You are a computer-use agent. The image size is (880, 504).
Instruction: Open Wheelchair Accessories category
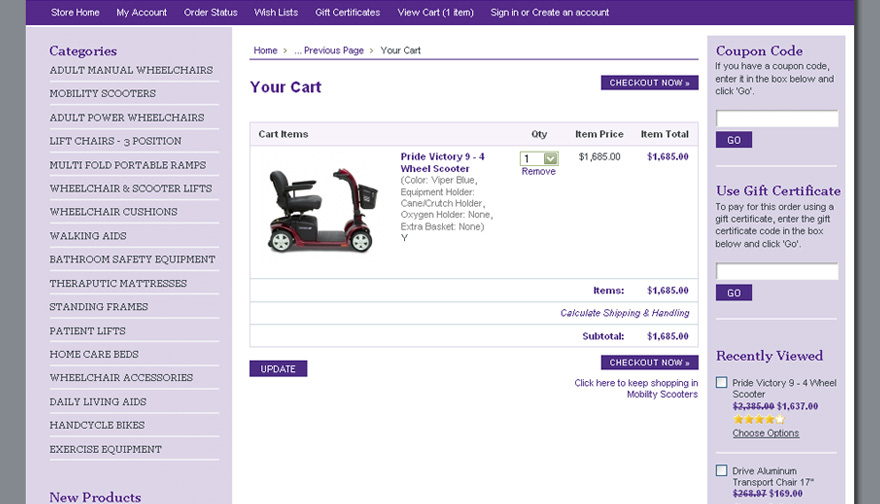[x=121, y=378]
